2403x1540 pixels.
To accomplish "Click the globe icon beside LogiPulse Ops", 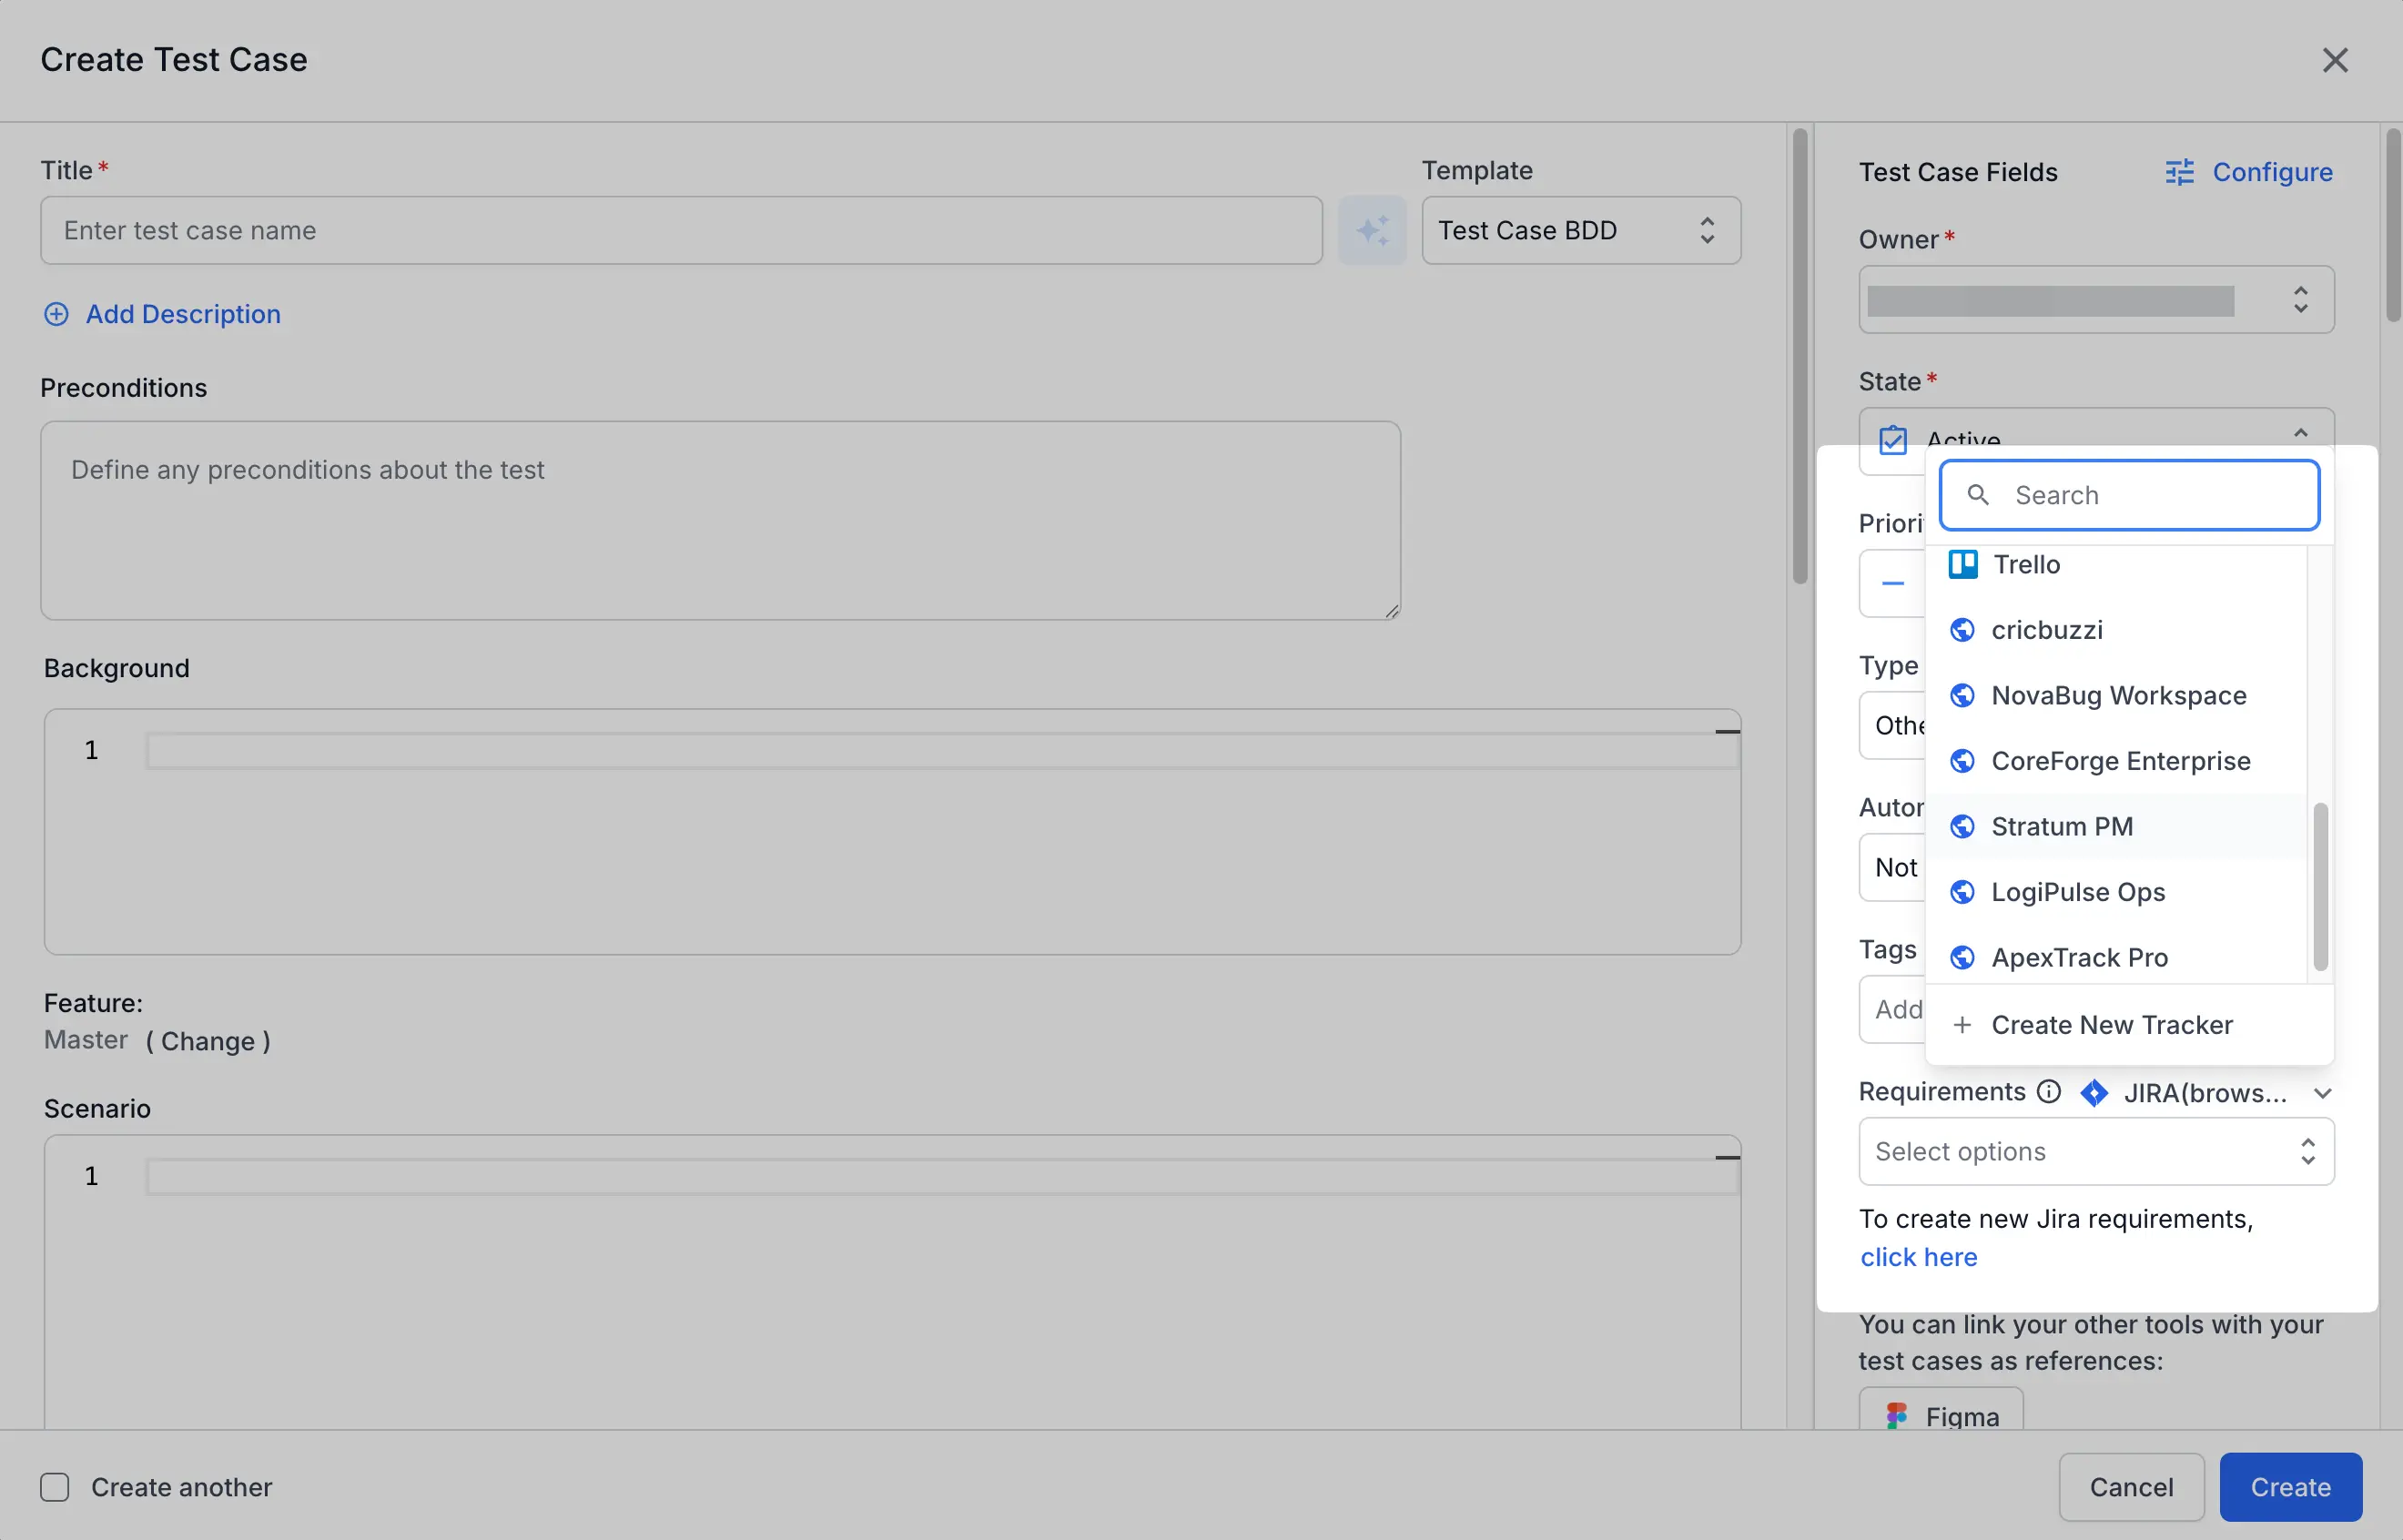I will pos(1963,892).
